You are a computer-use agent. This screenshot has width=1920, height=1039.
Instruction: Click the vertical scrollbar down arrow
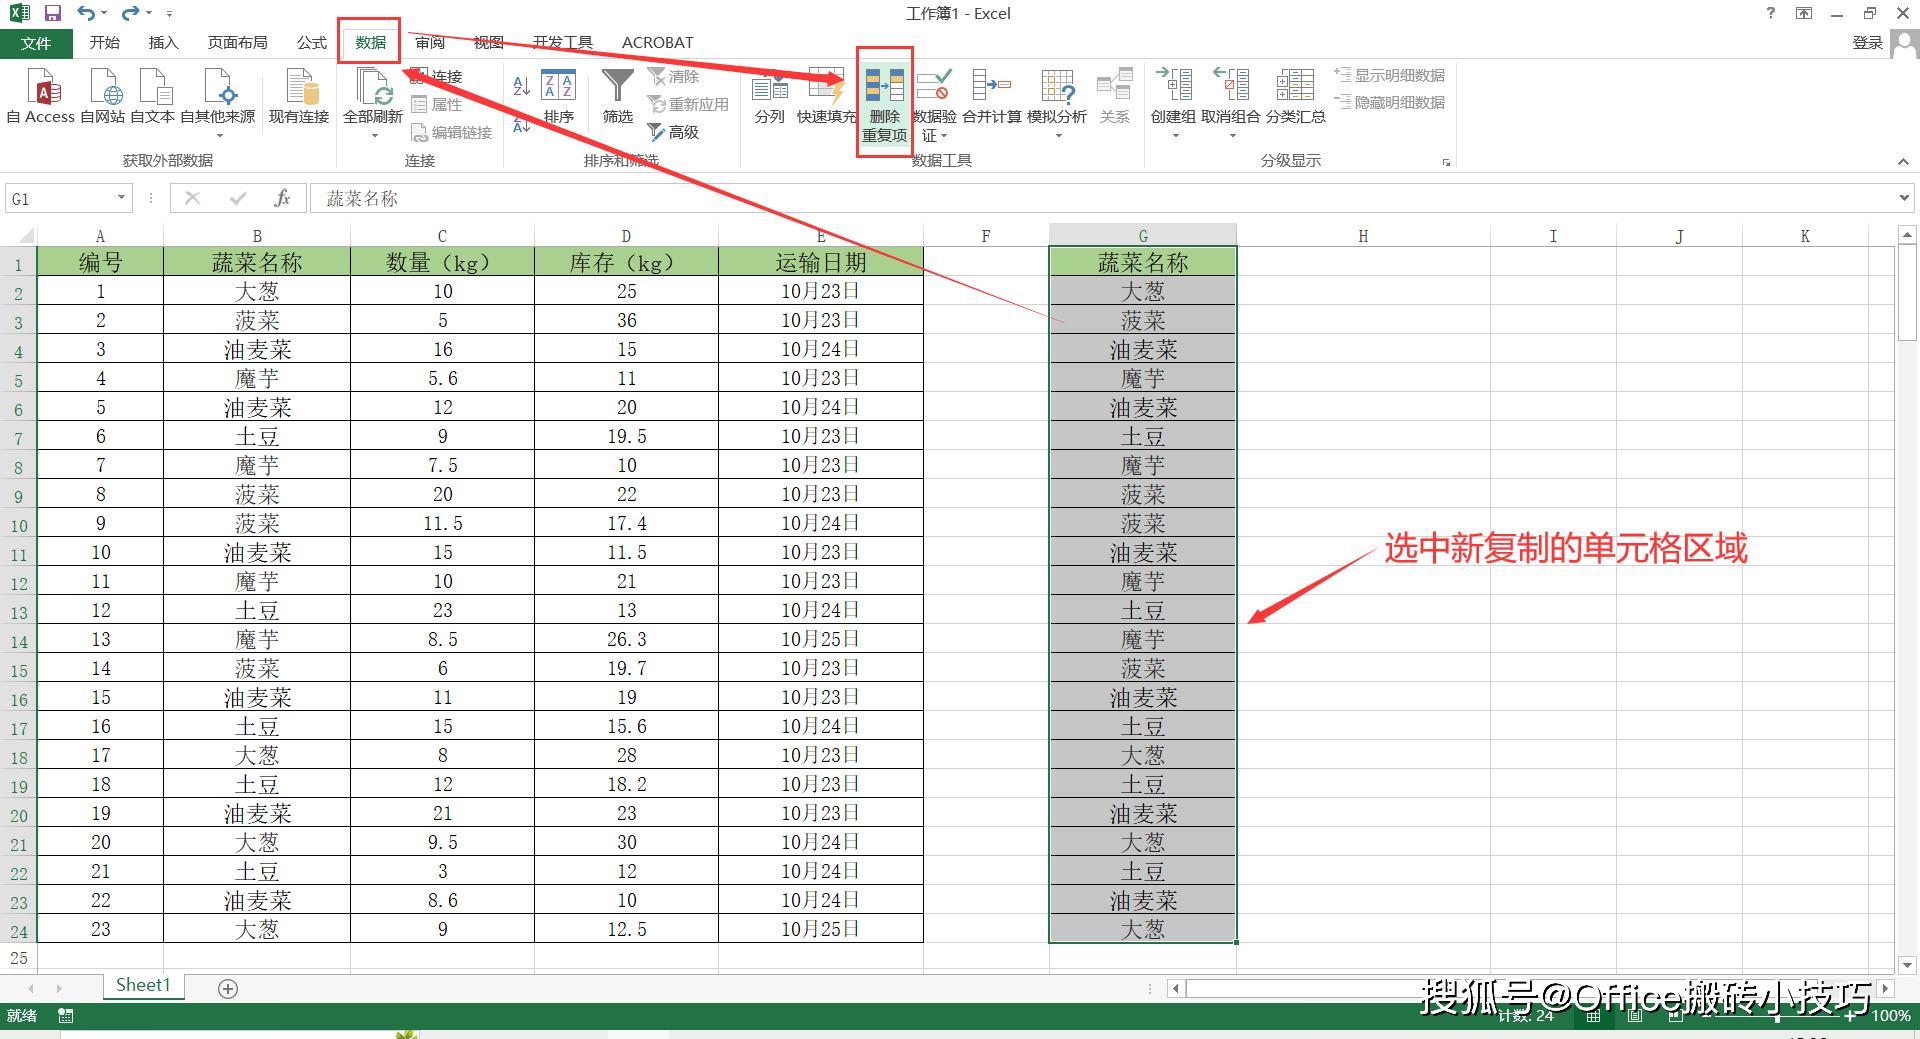1907,965
